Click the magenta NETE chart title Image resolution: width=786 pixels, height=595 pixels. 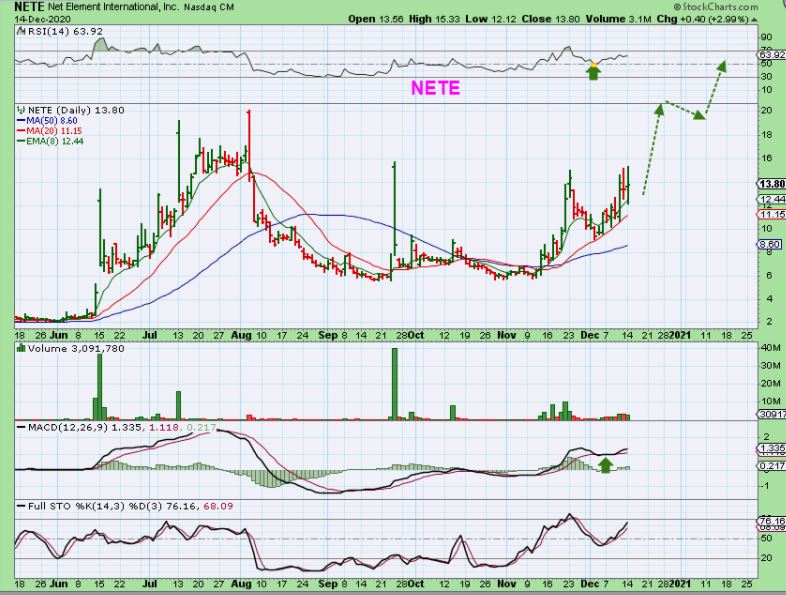click(x=435, y=88)
